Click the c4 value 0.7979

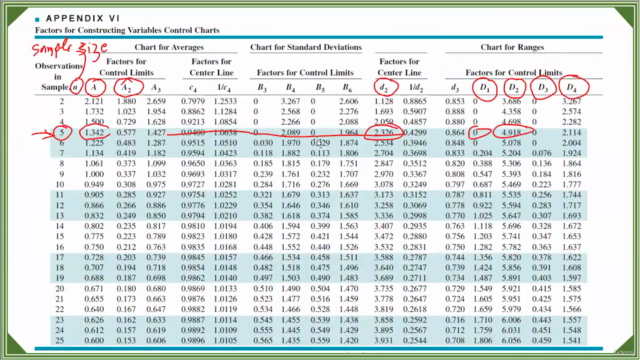[194, 101]
